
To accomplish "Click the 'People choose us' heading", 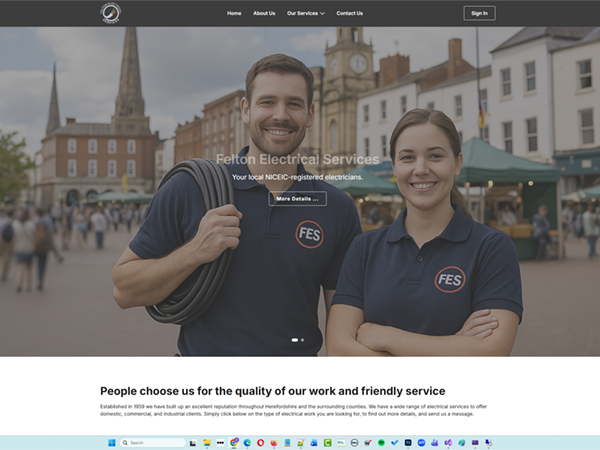I will pyautogui.click(x=272, y=391).
